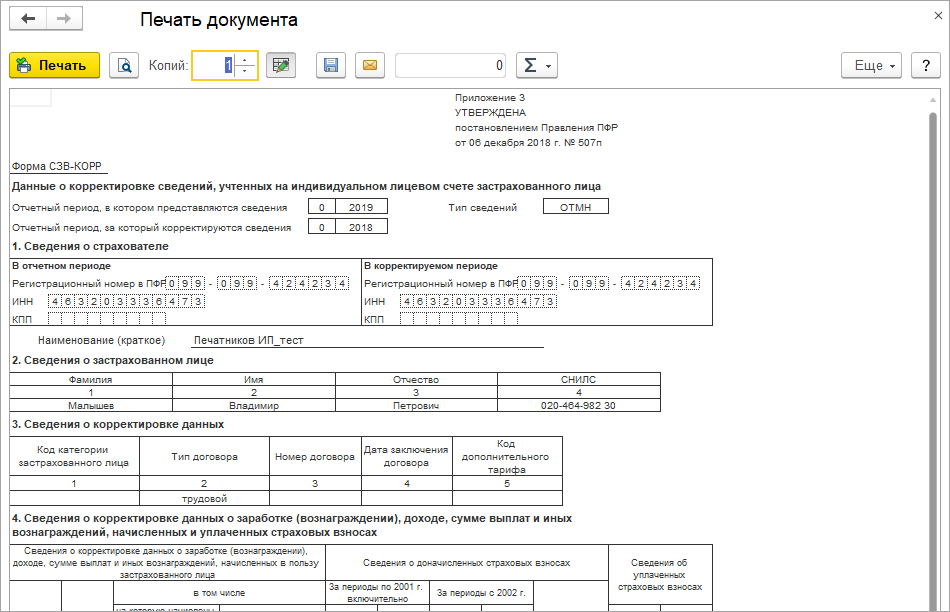Screen dimensions: 950x612
Task: Select the Петрович patronymic cell
Action: point(416,405)
